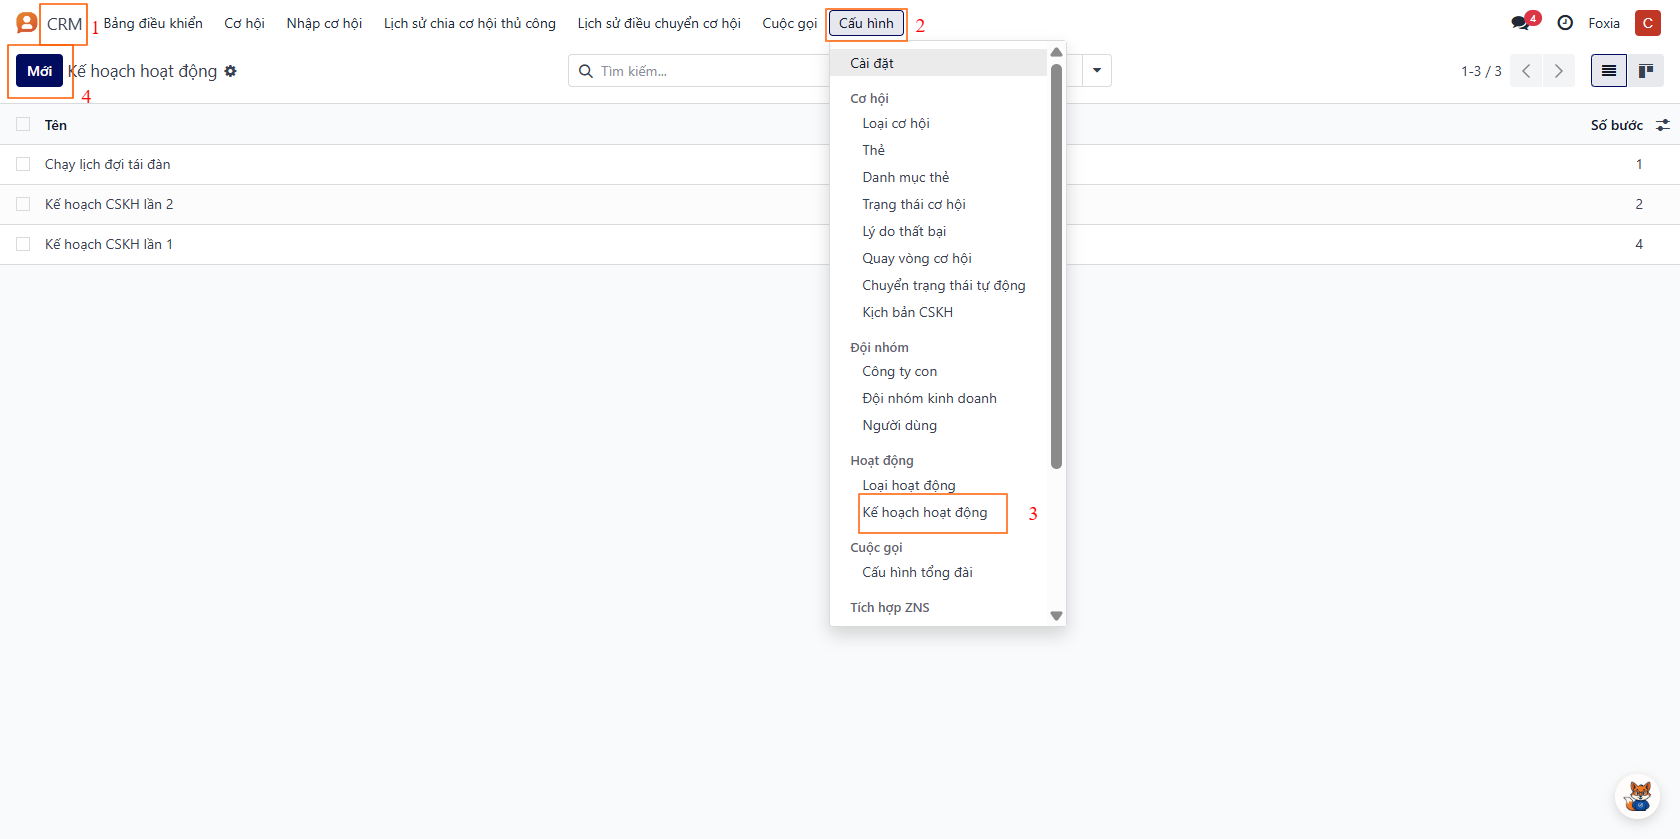Toggle the select-all checkbox in header
This screenshot has height=839, width=1680.
[23, 125]
